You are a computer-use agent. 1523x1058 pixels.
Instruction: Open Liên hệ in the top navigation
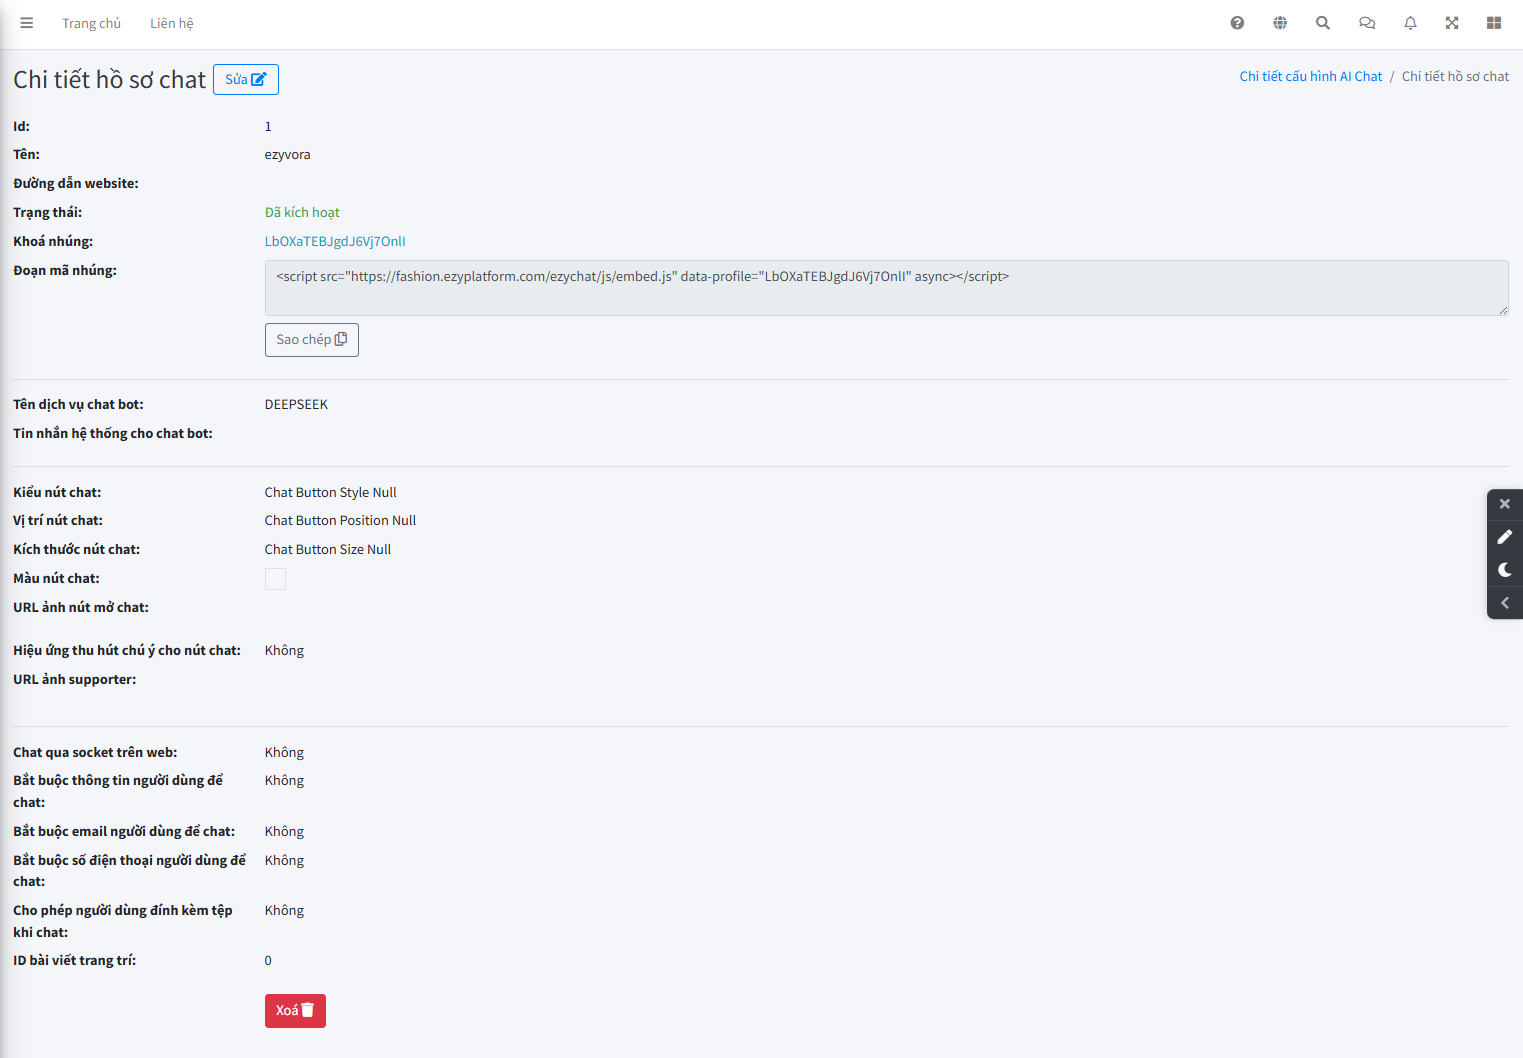[172, 23]
